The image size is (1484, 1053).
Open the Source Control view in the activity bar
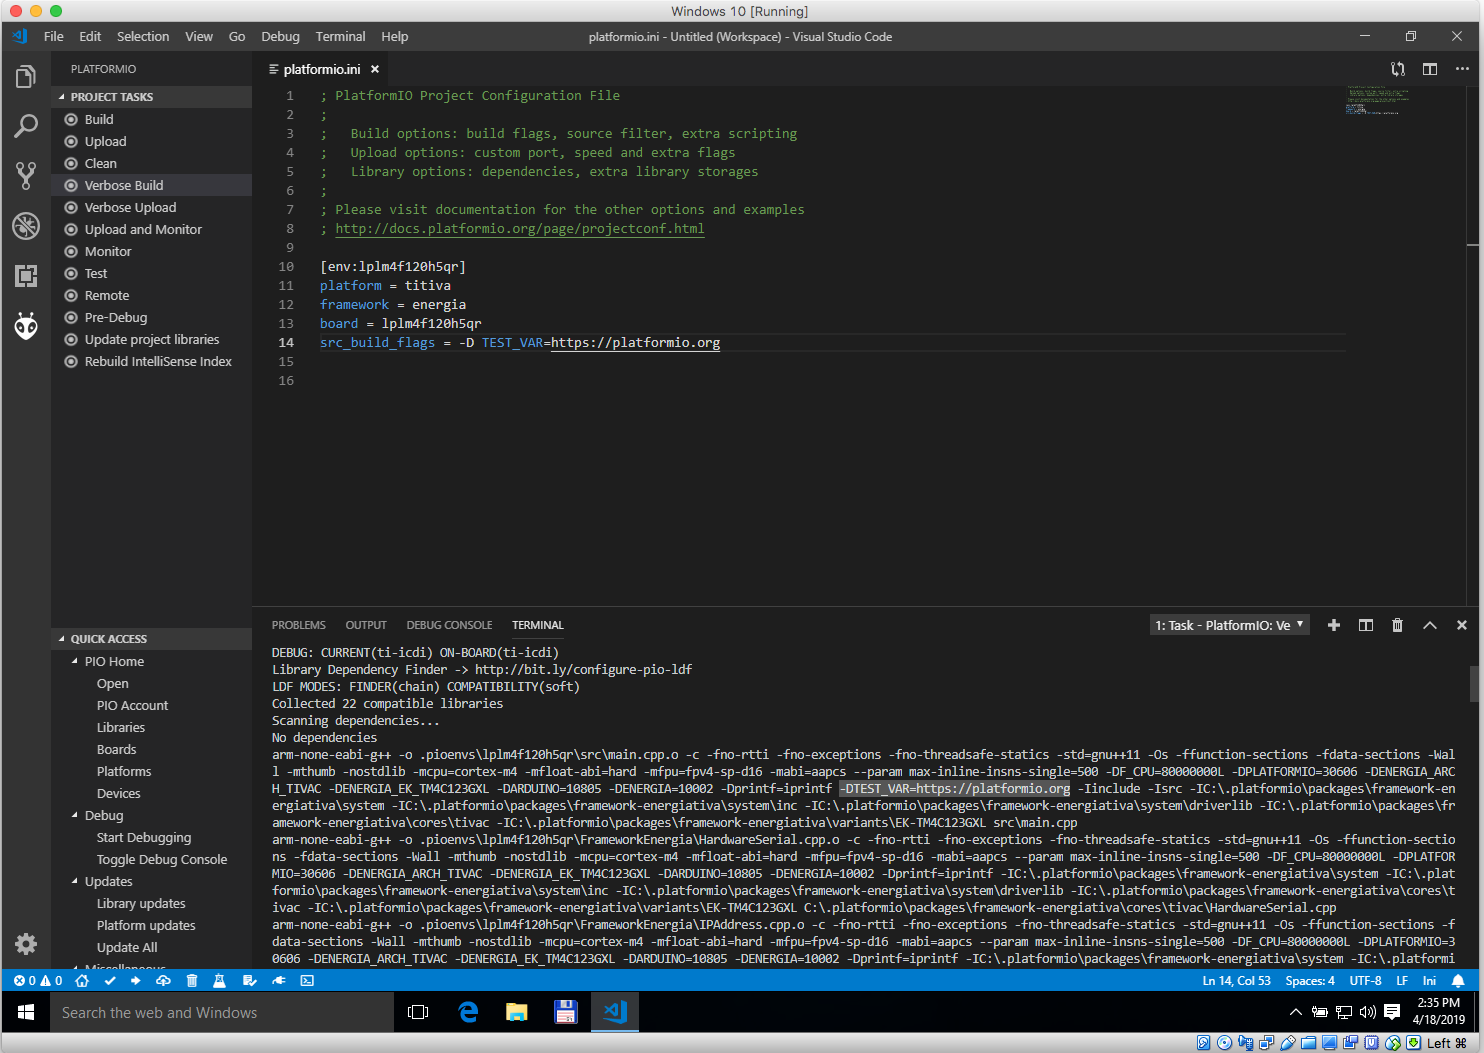26,175
